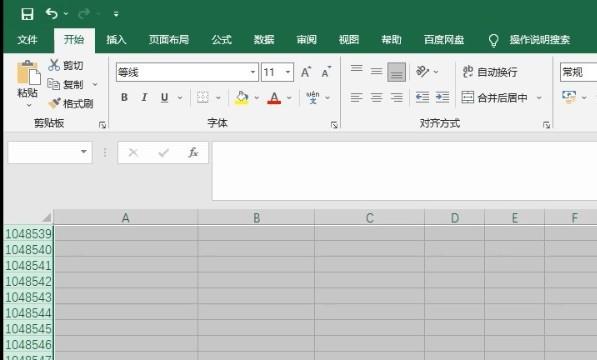Viewport: 597px width, 360px height.
Task: Open the undo history dropdown arrow
Action: point(66,14)
